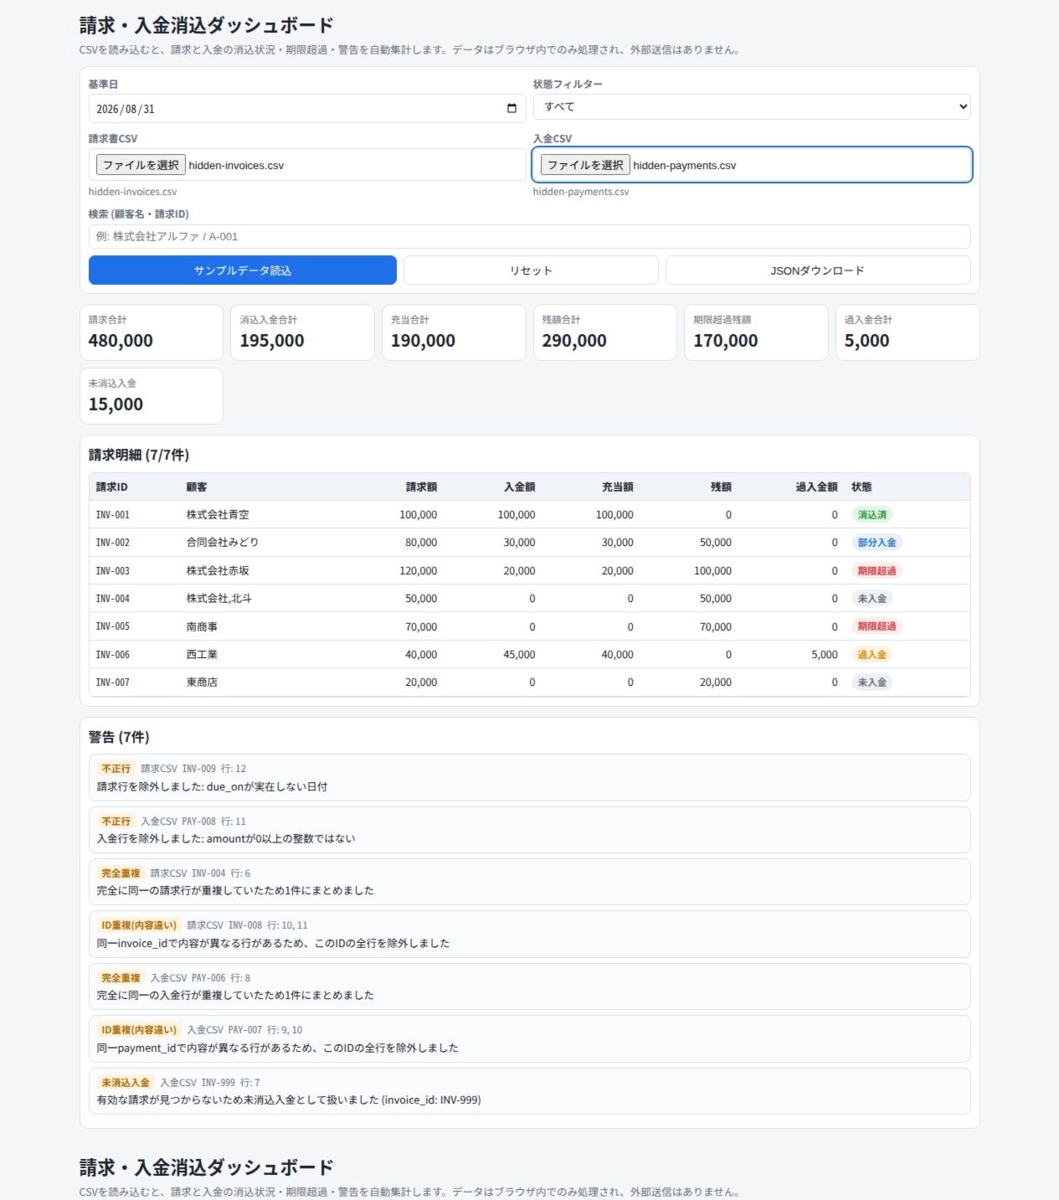Click the 顧客 column header

click(x=197, y=487)
